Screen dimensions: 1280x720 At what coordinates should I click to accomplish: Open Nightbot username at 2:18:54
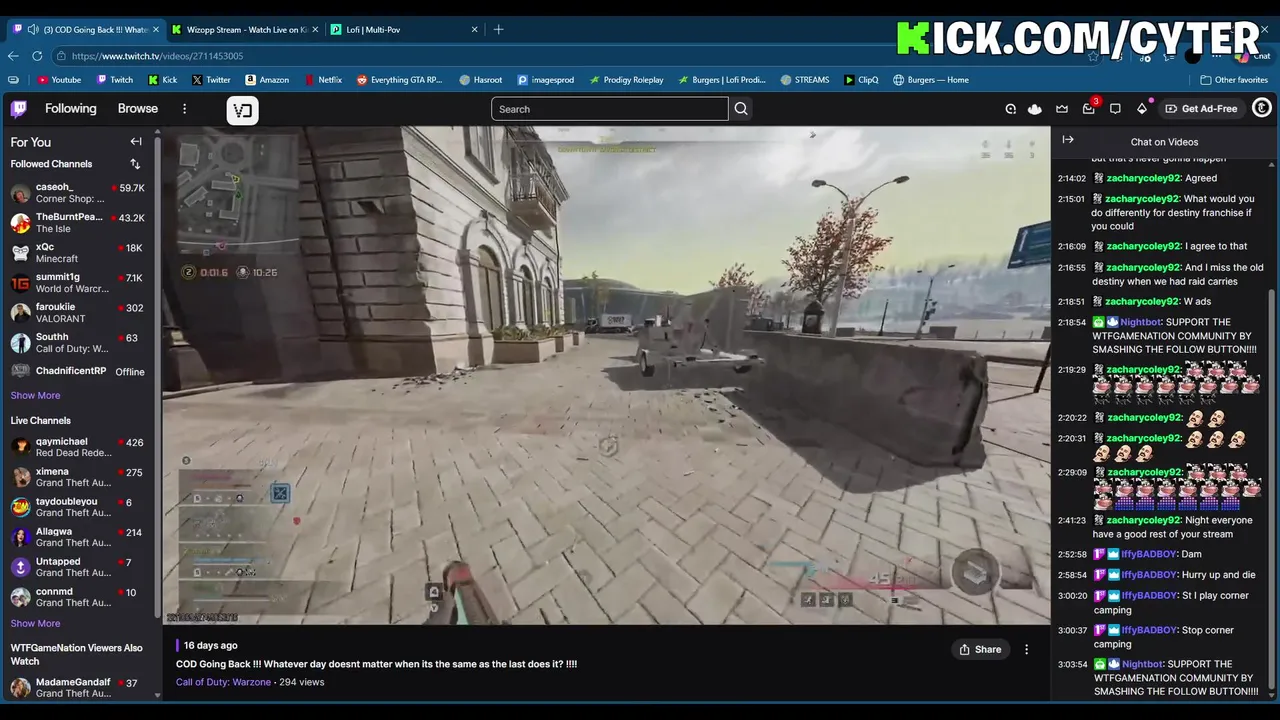click(1140, 322)
